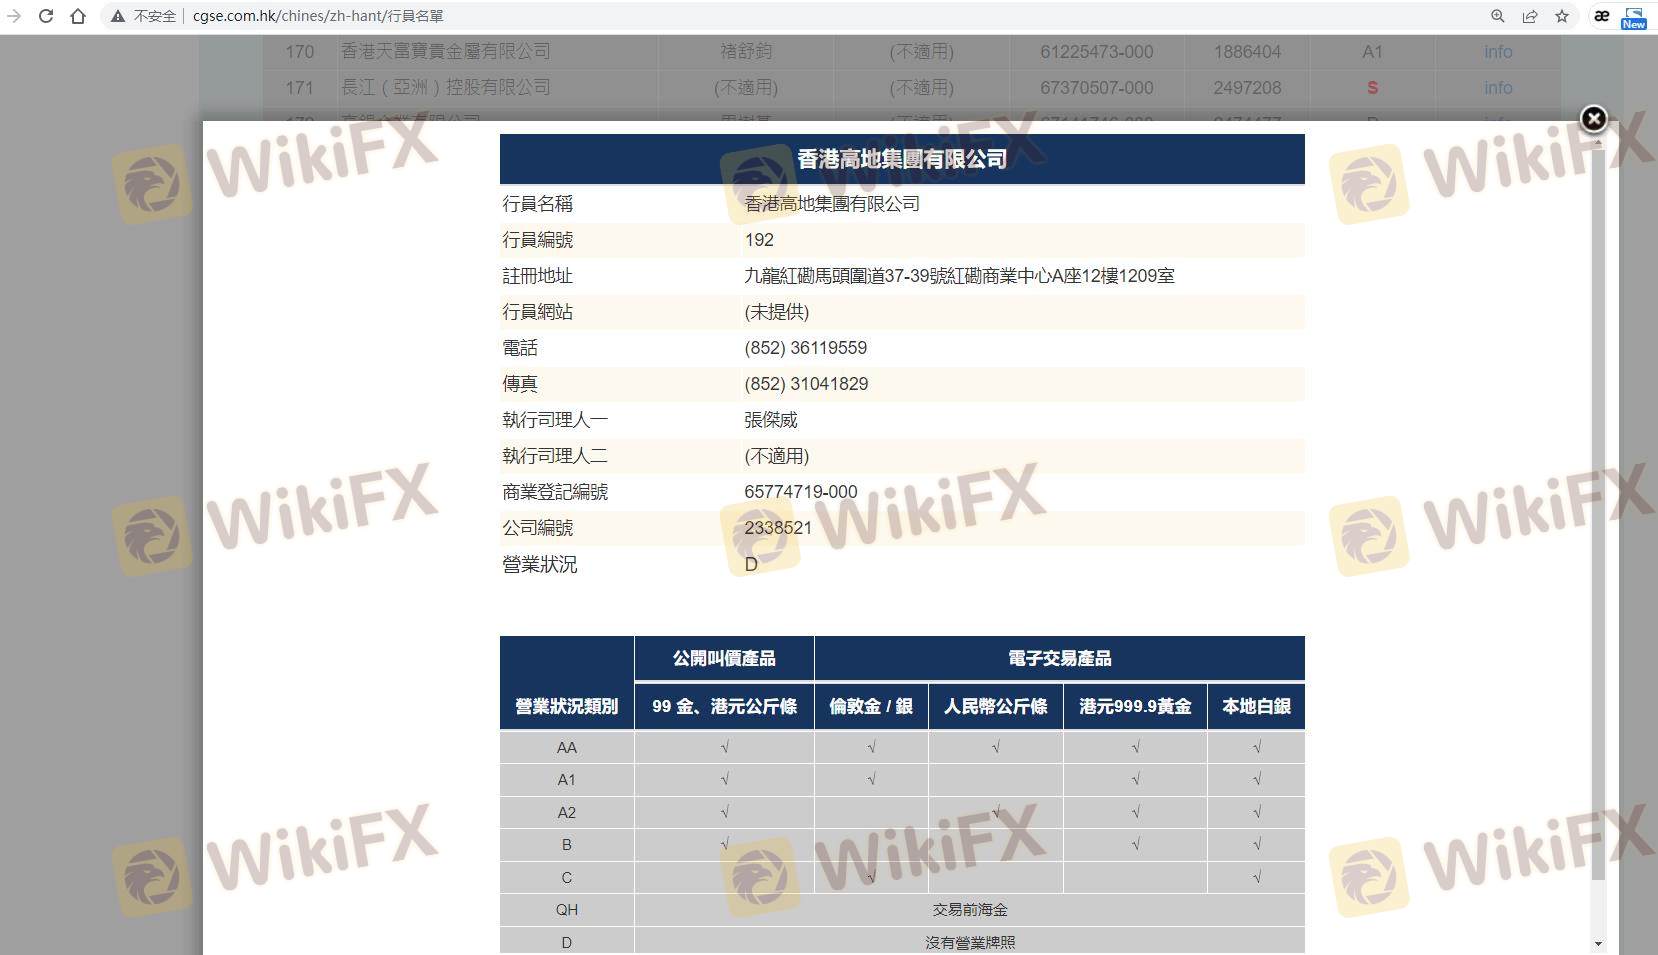Click the browser forward arrow

[x=14, y=16]
